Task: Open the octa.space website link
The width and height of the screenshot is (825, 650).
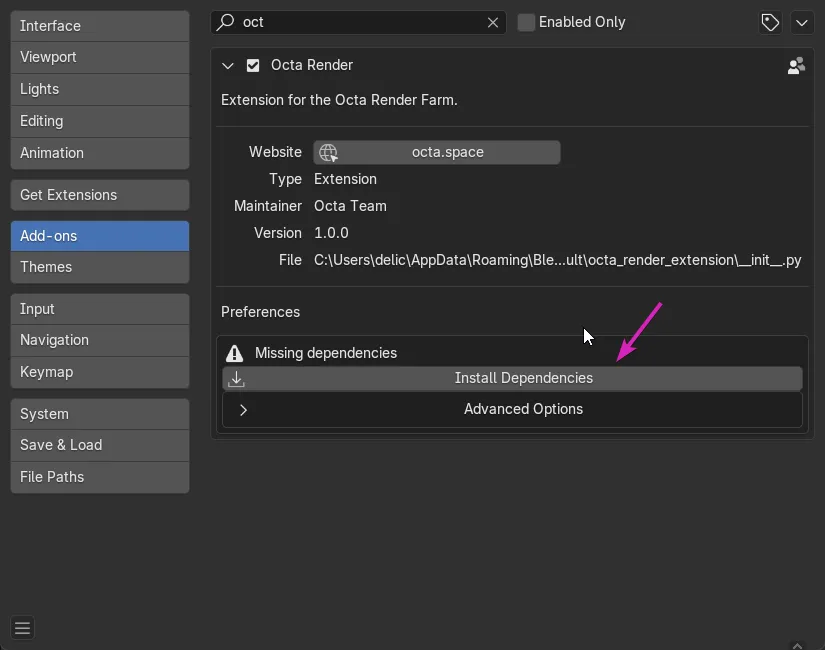Action: tap(447, 152)
